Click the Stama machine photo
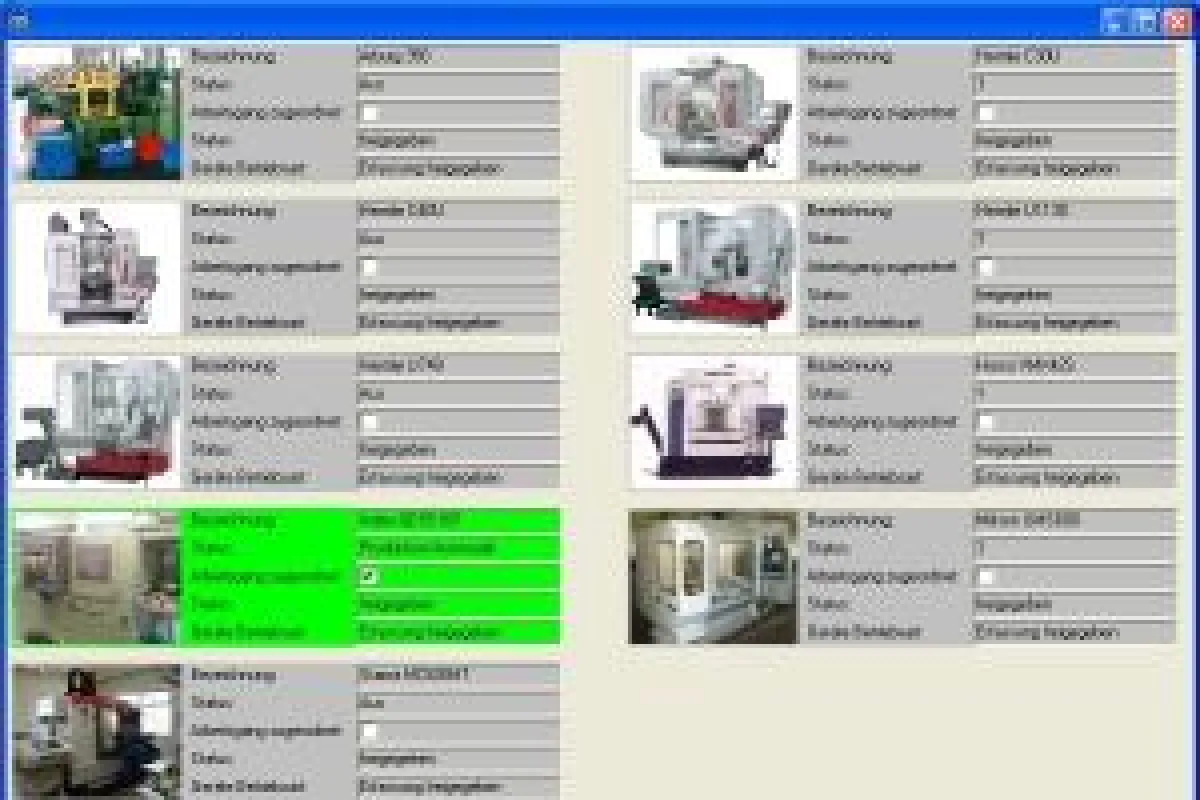Screen dimensions: 1200x800 pos(97,730)
